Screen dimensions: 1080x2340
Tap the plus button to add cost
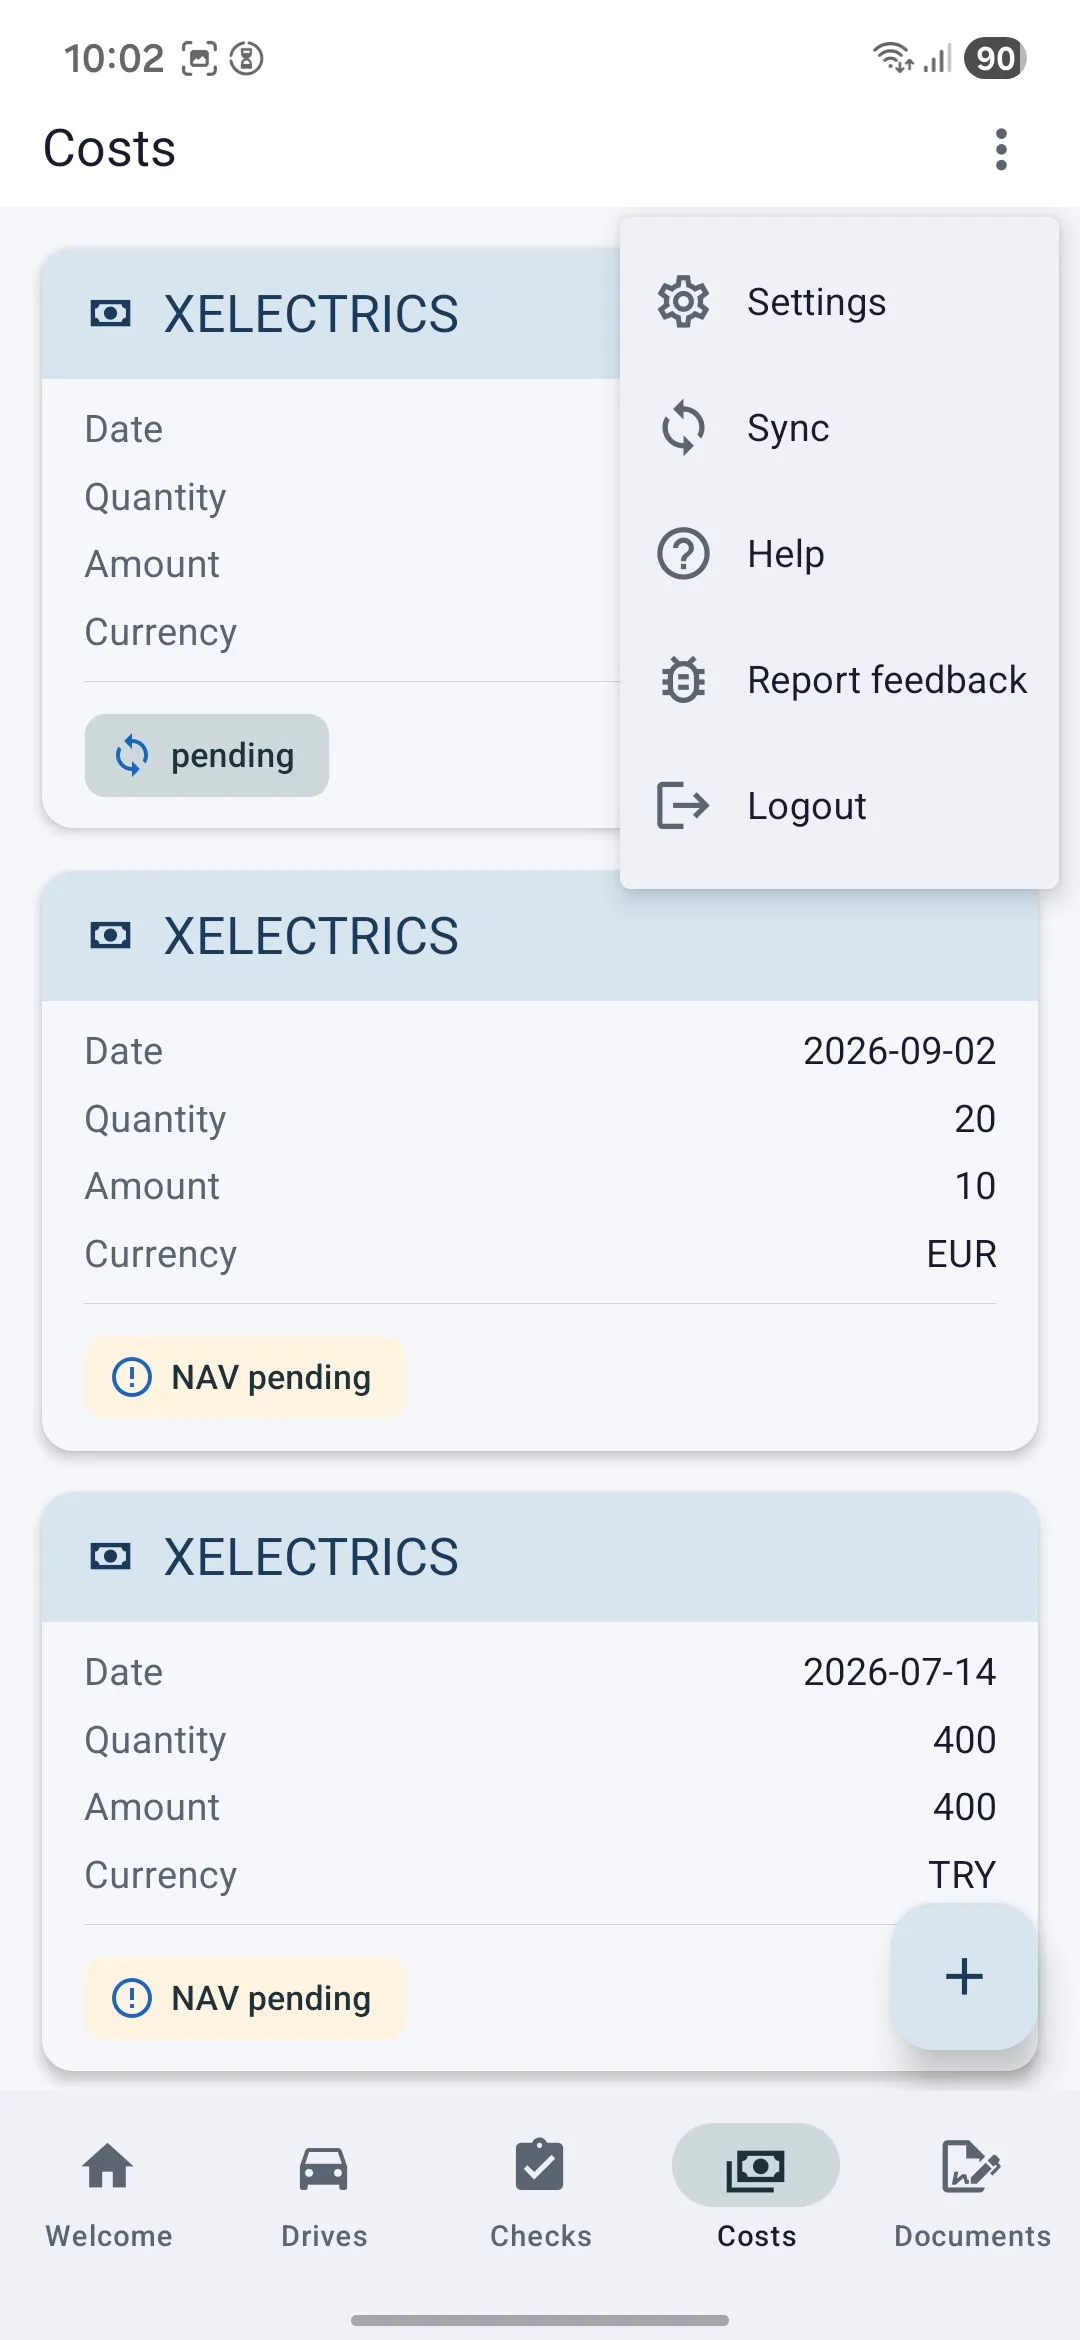(964, 1977)
